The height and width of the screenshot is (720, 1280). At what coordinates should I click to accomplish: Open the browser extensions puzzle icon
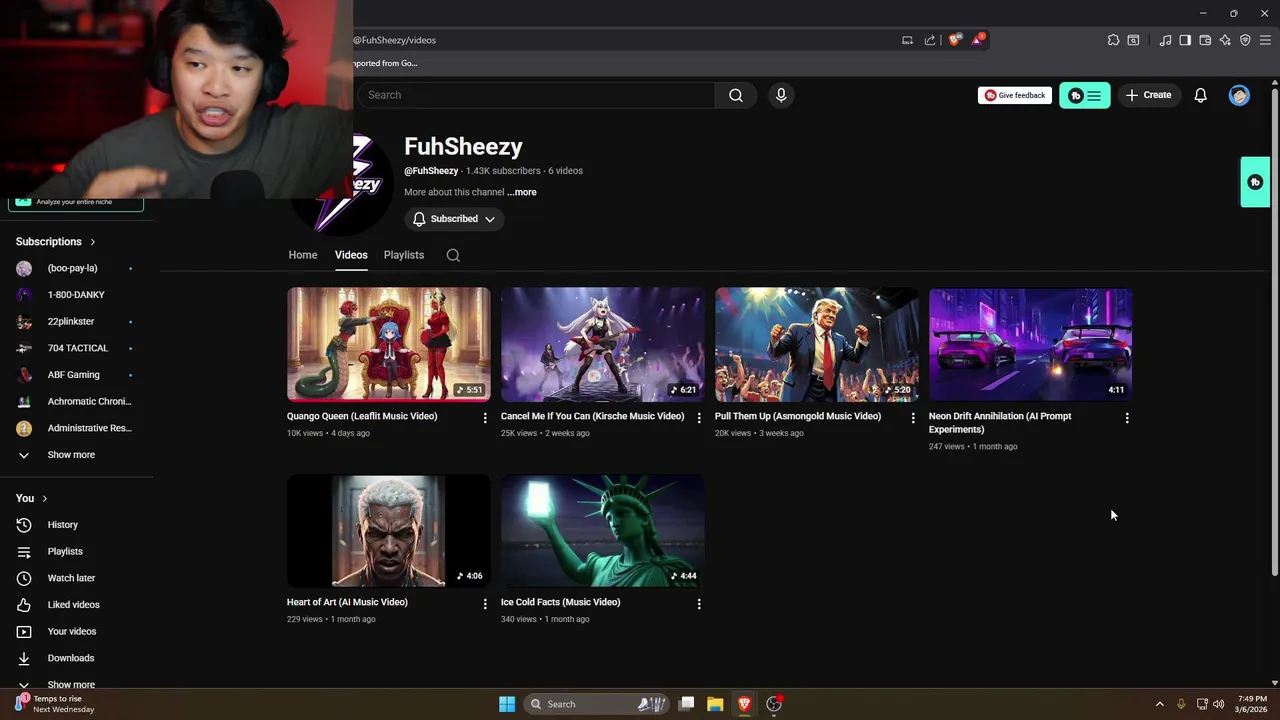click(1113, 40)
